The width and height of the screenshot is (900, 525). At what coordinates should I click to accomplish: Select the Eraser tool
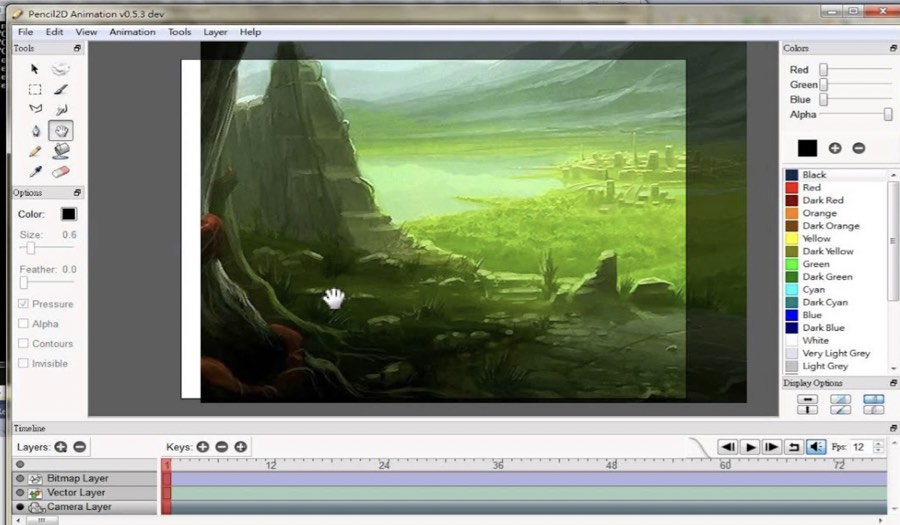tap(61, 172)
